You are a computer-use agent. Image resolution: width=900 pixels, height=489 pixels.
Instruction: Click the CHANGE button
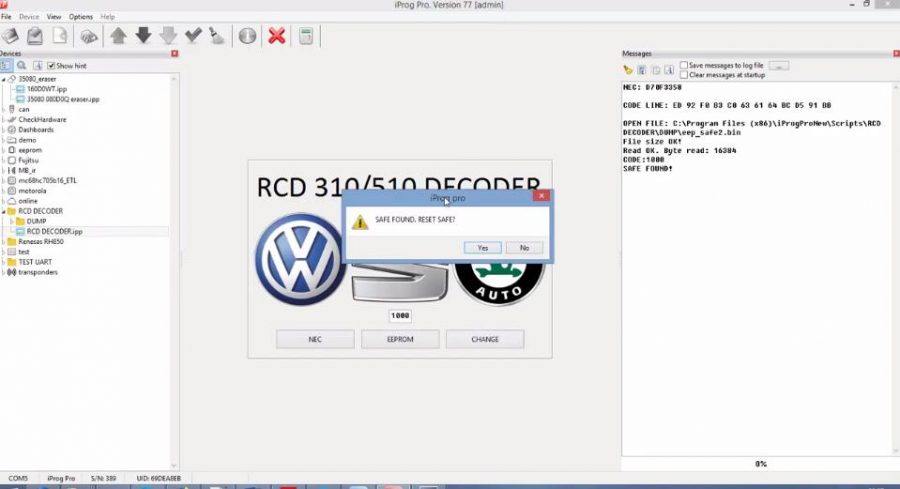pyautogui.click(x=485, y=339)
